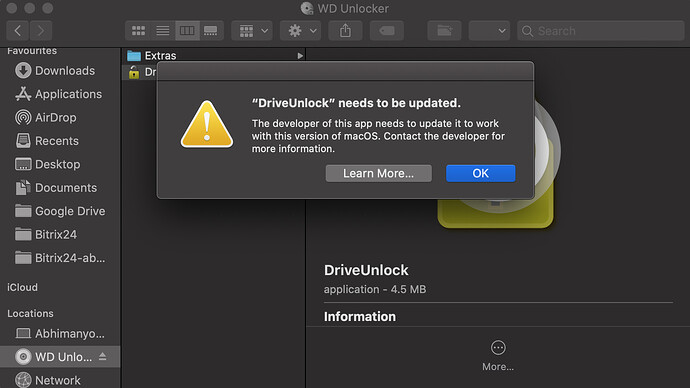
Task: Select column view mode
Action: 187,31
